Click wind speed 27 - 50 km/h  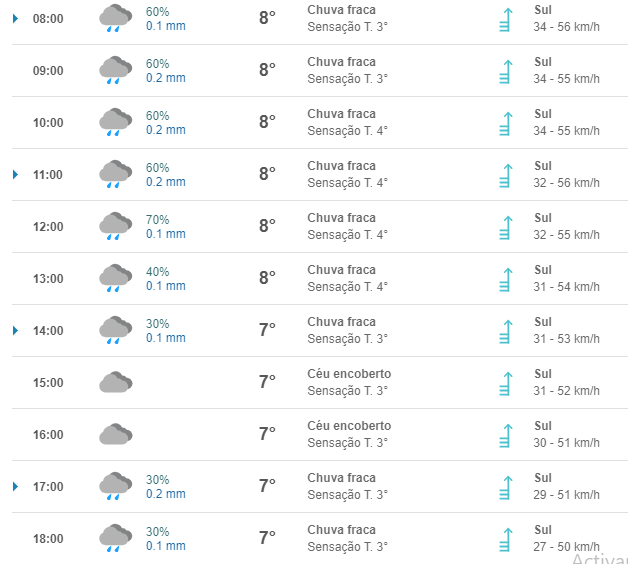567,547
